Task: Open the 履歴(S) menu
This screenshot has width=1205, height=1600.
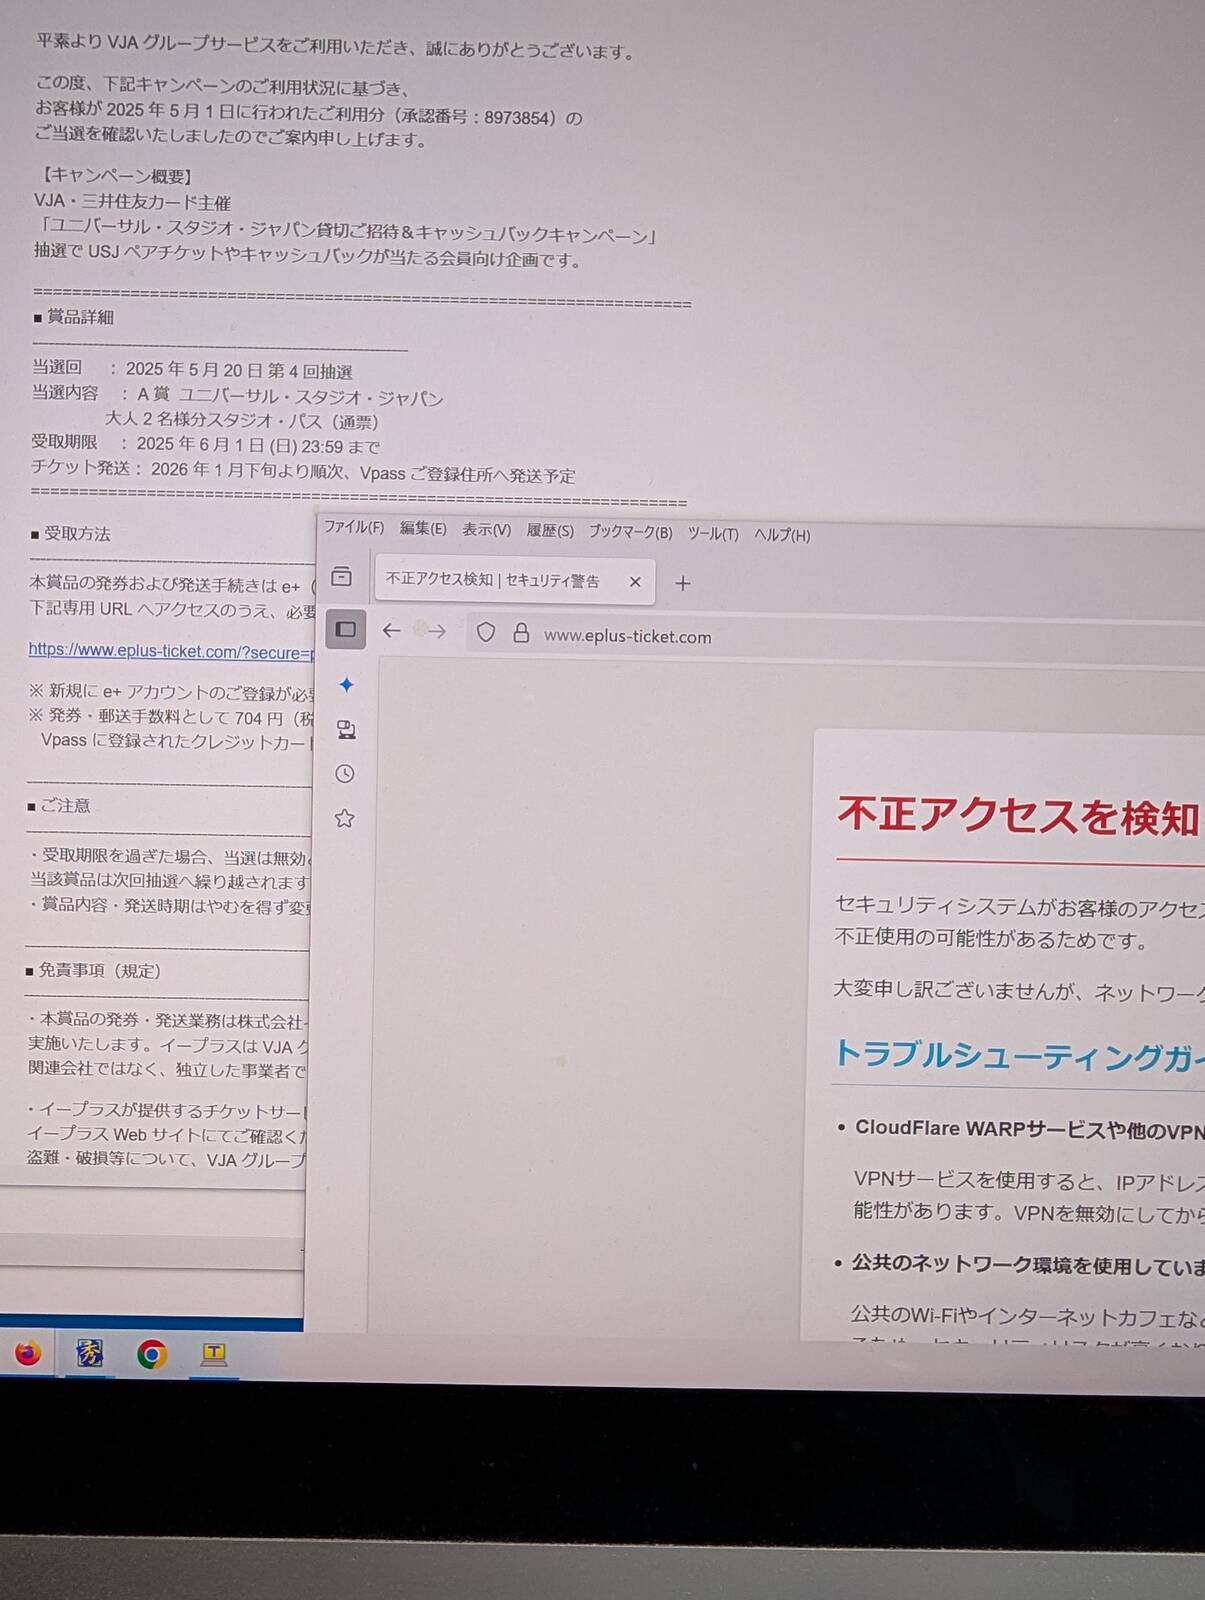Action: pyautogui.click(x=550, y=530)
